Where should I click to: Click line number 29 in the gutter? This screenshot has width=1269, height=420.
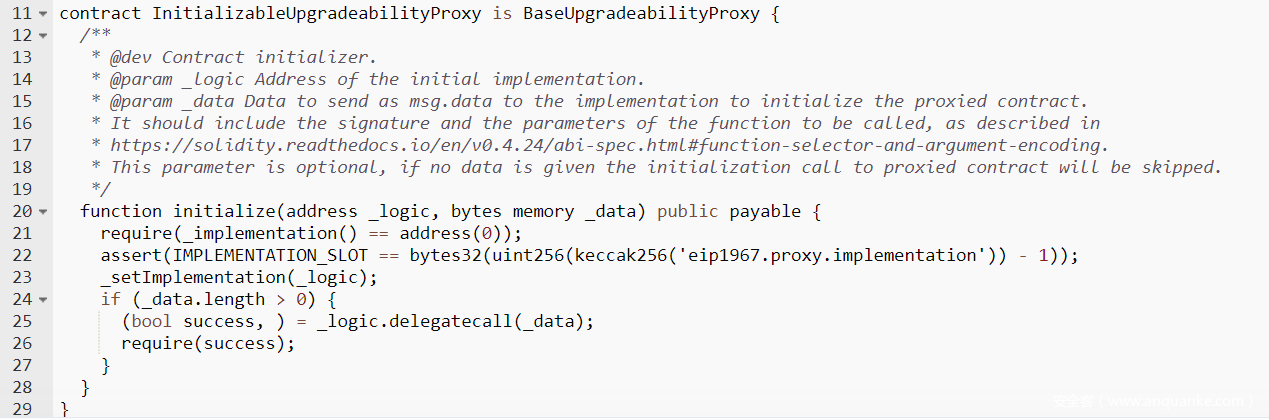coord(21,409)
